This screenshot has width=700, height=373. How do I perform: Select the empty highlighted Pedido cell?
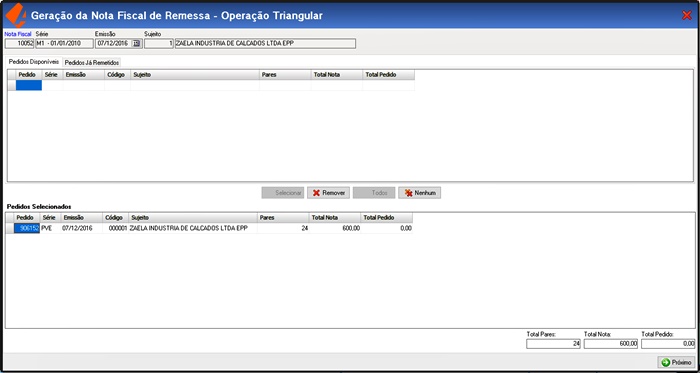[x=29, y=85]
